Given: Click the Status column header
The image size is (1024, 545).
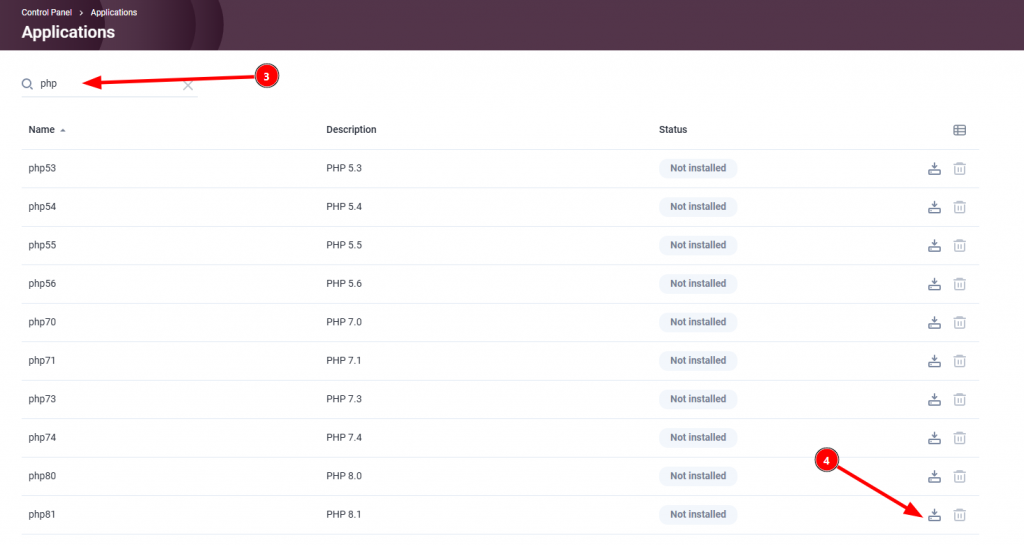Looking at the screenshot, I should click(x=673, y=130).
